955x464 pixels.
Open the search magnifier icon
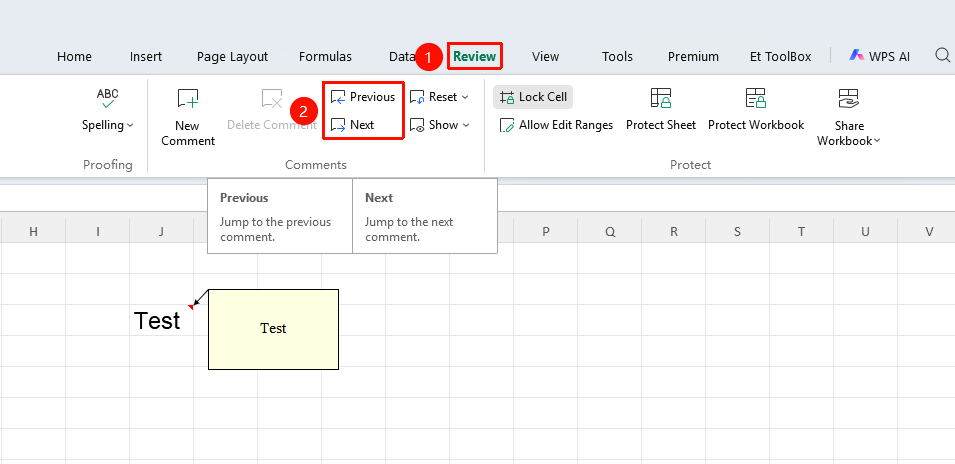click(x=942, y=56)
